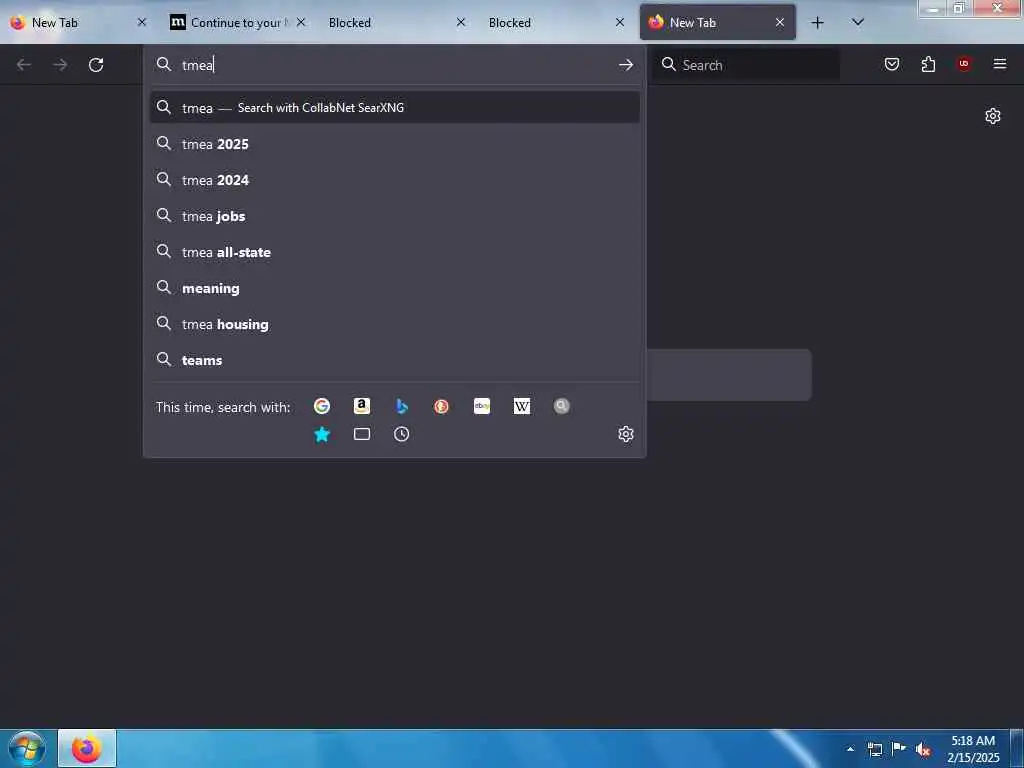Search history using the clock icon
1024x768 pixels.
click(x=402, y=434)
